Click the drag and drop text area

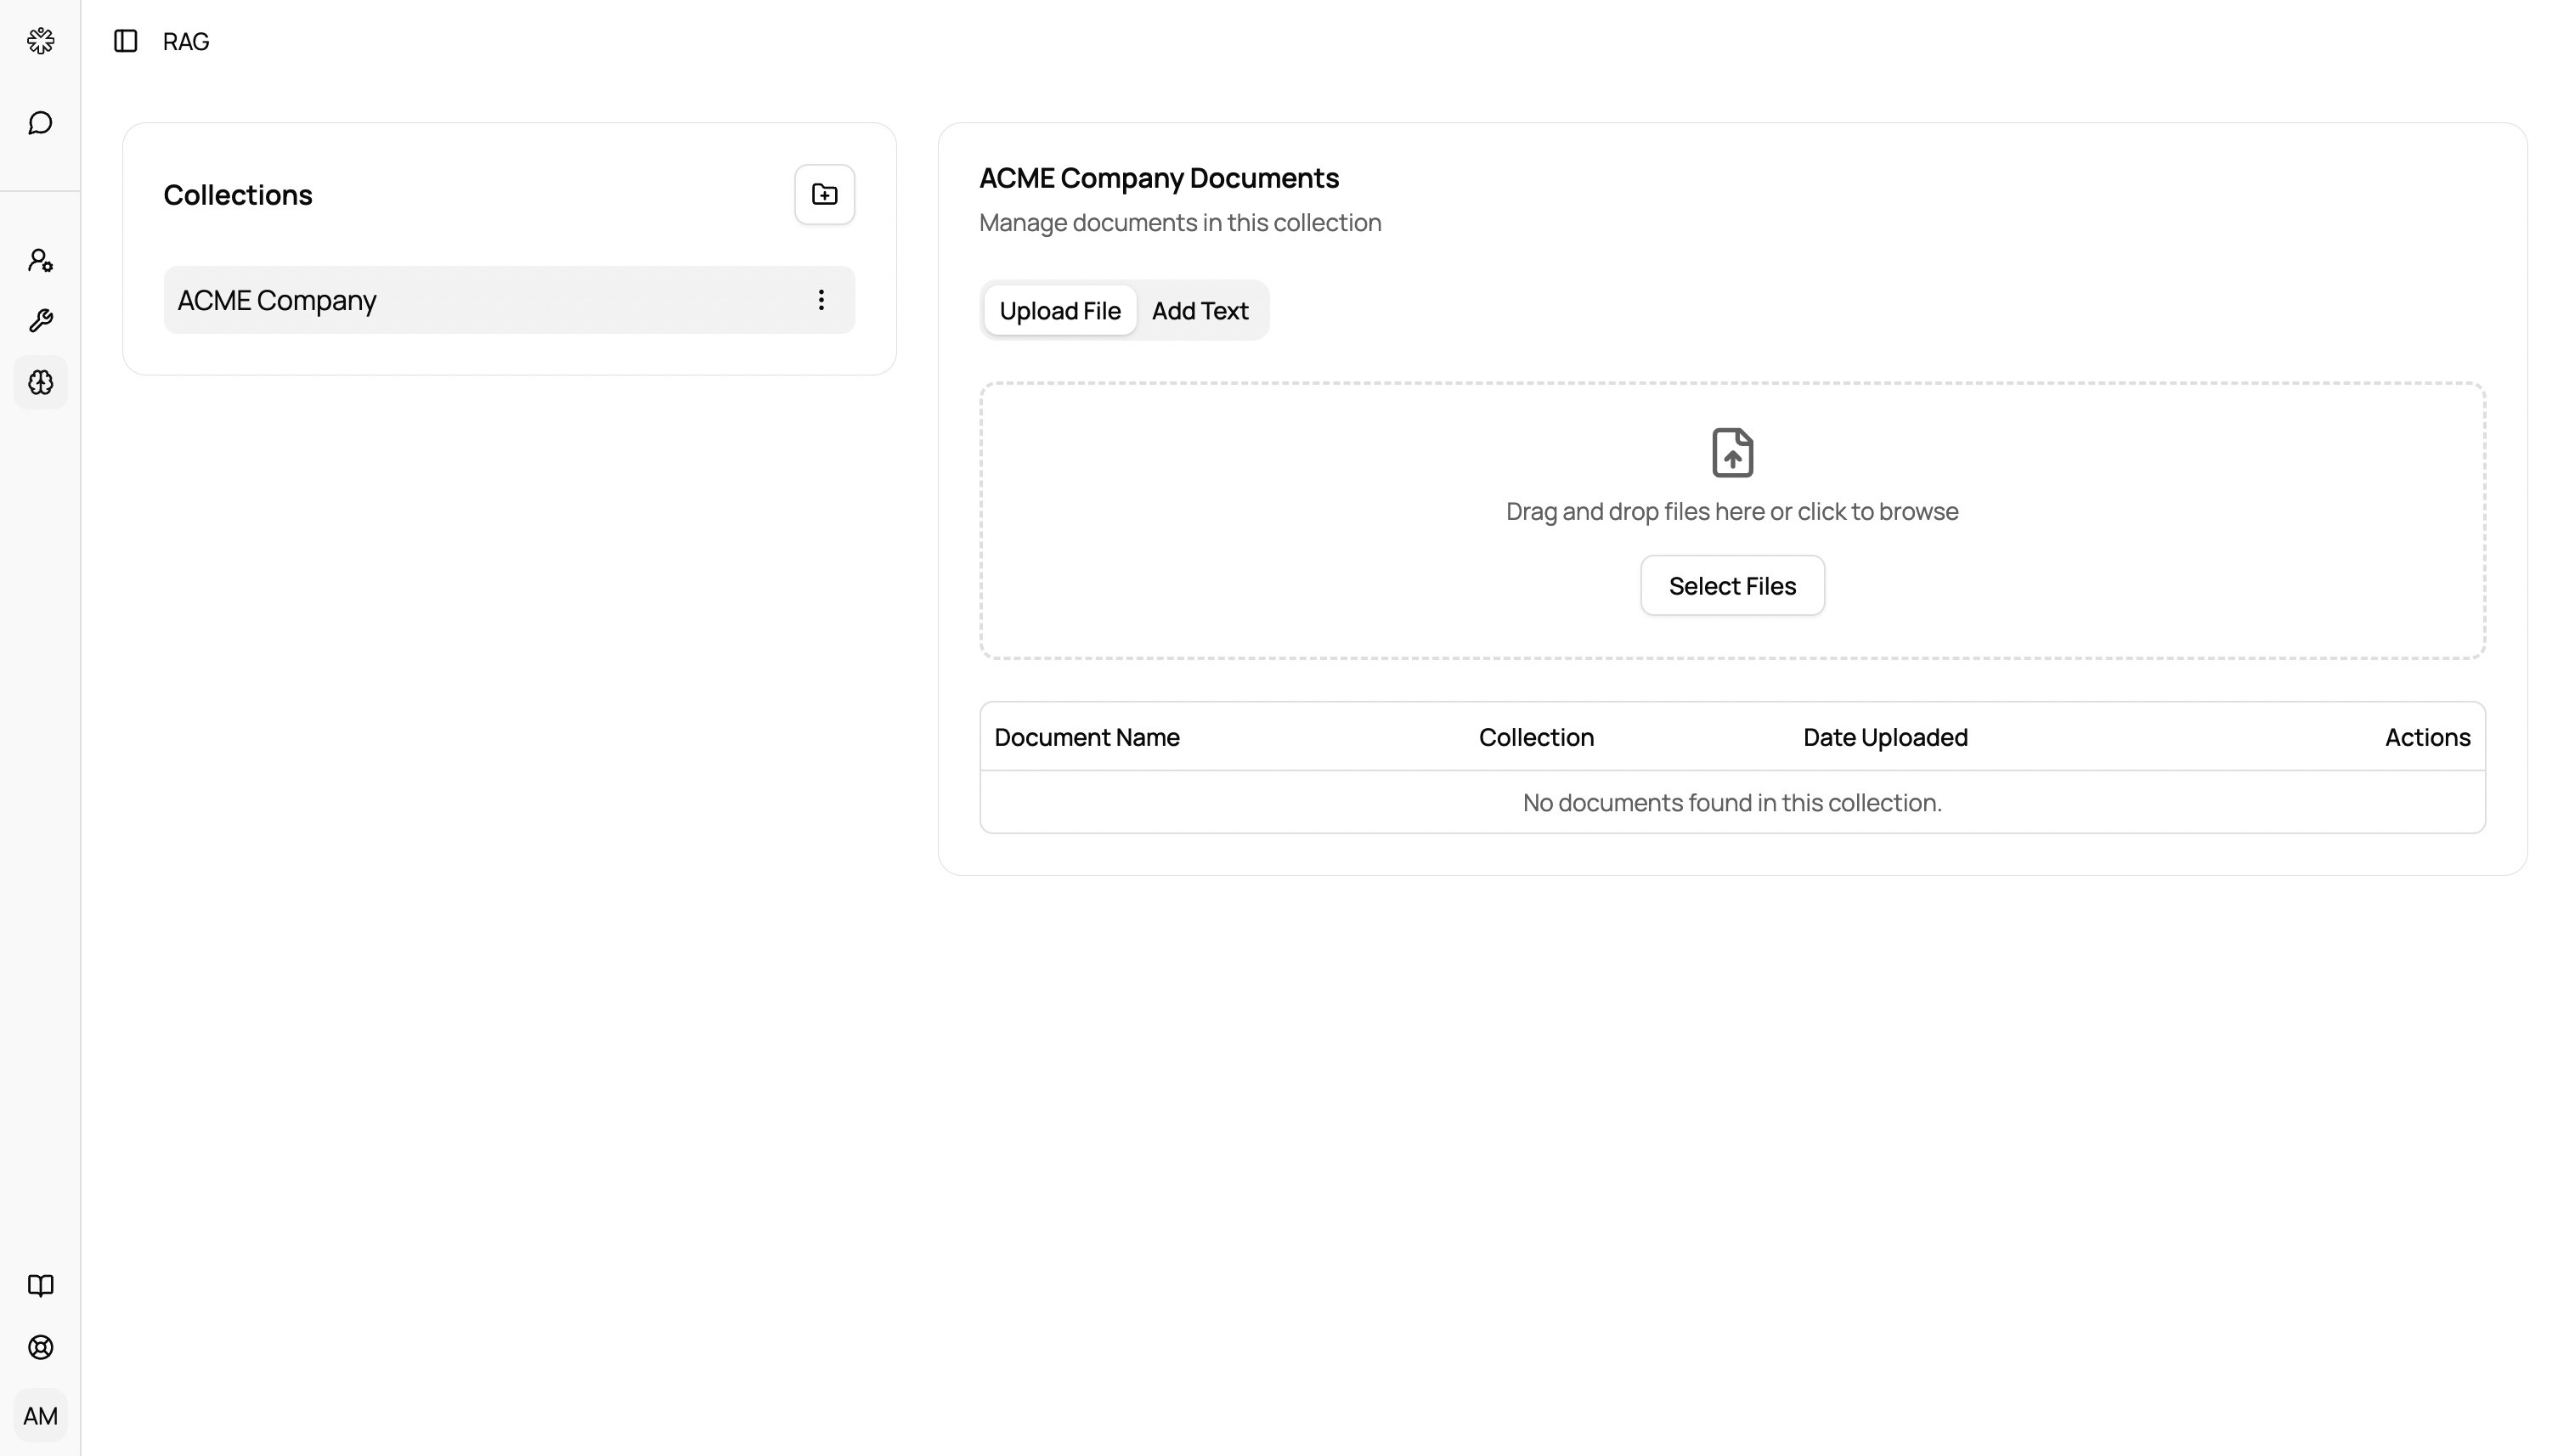[x=1731, y=512]
